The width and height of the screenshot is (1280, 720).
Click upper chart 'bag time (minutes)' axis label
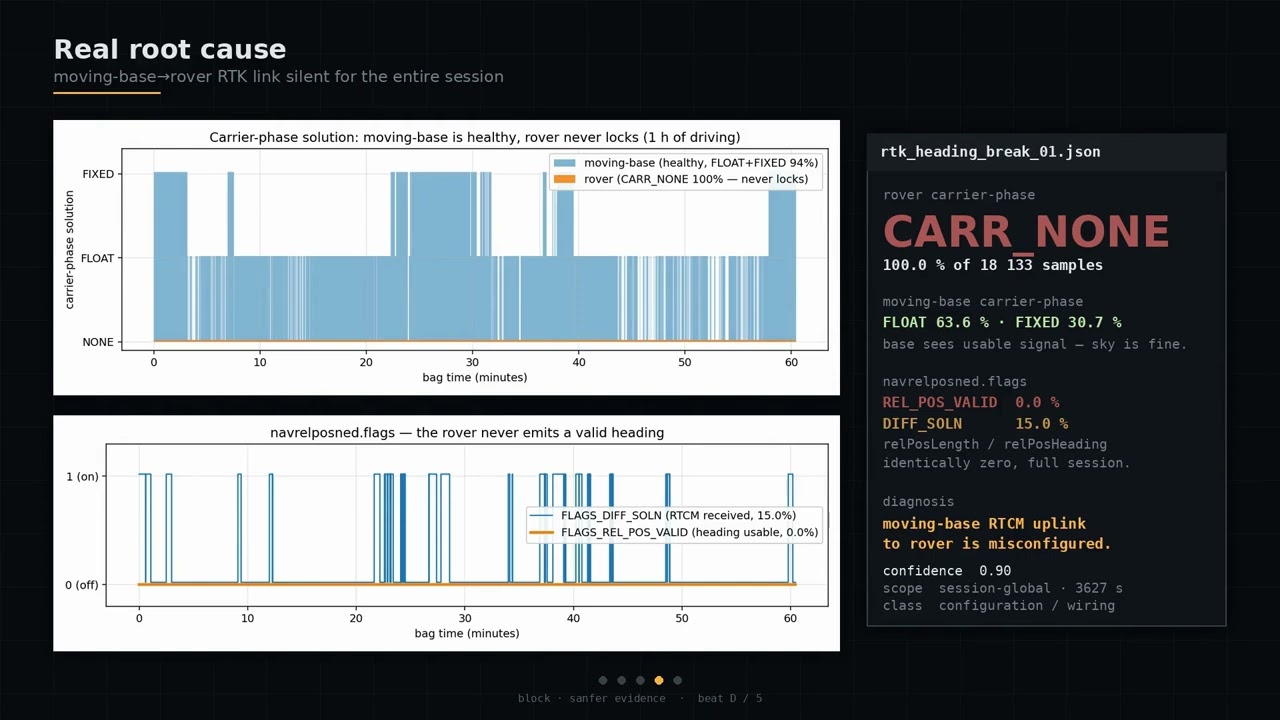coord(475,377)
